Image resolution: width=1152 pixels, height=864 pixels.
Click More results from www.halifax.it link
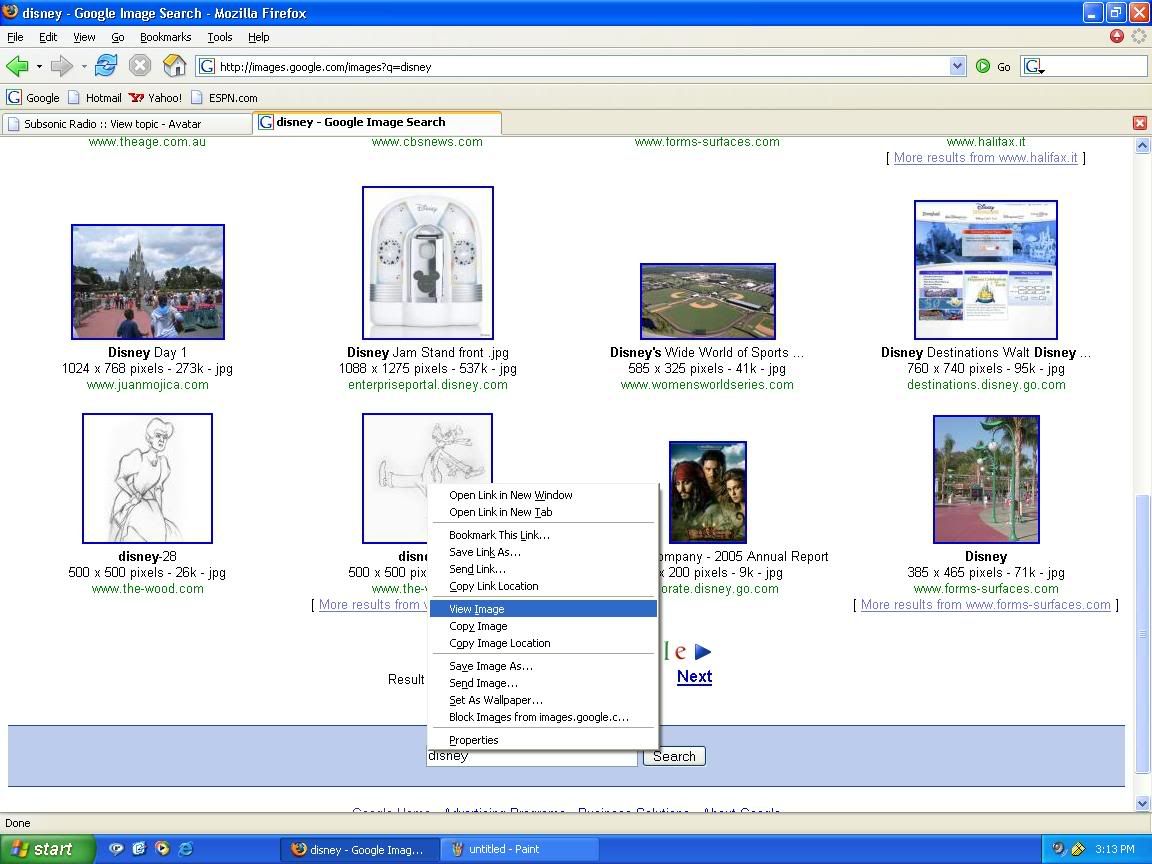tap(985, 157)
